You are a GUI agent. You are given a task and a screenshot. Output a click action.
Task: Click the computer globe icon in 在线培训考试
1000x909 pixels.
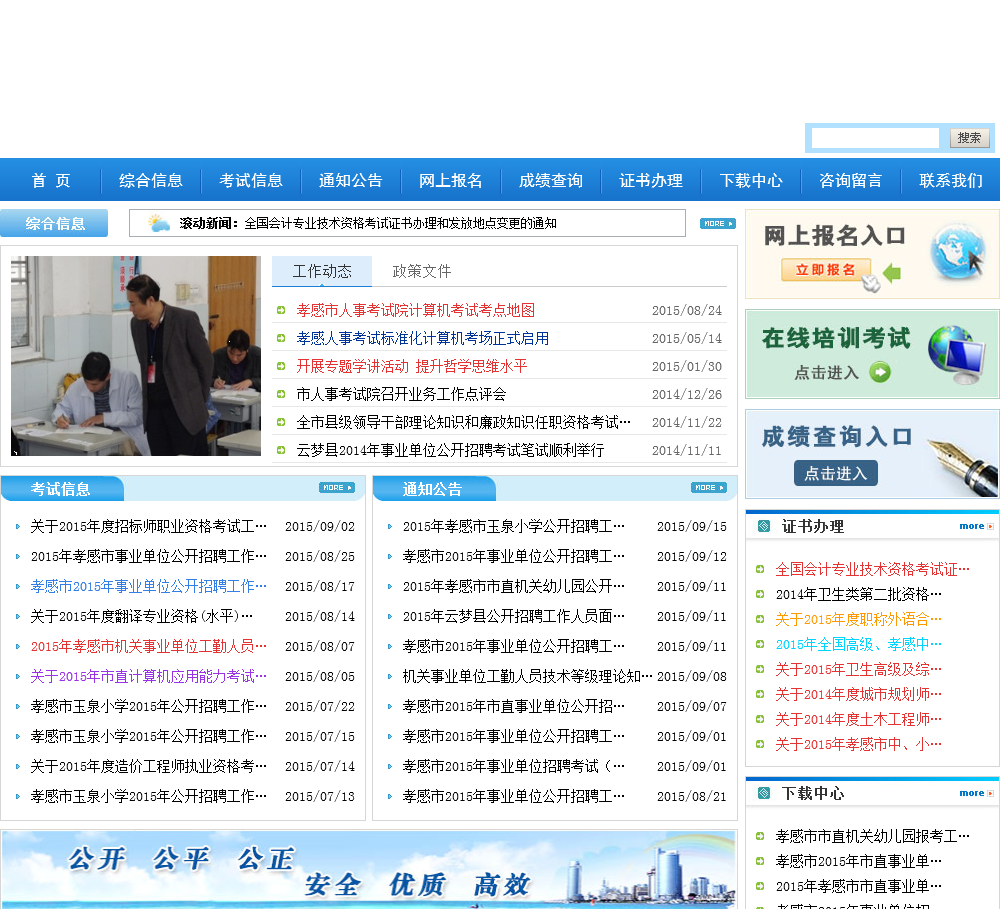click(956, 355)
